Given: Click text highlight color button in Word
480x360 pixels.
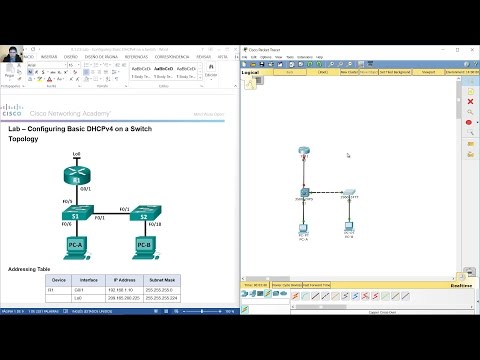Looking at the screenshot, I should point(39,79).
